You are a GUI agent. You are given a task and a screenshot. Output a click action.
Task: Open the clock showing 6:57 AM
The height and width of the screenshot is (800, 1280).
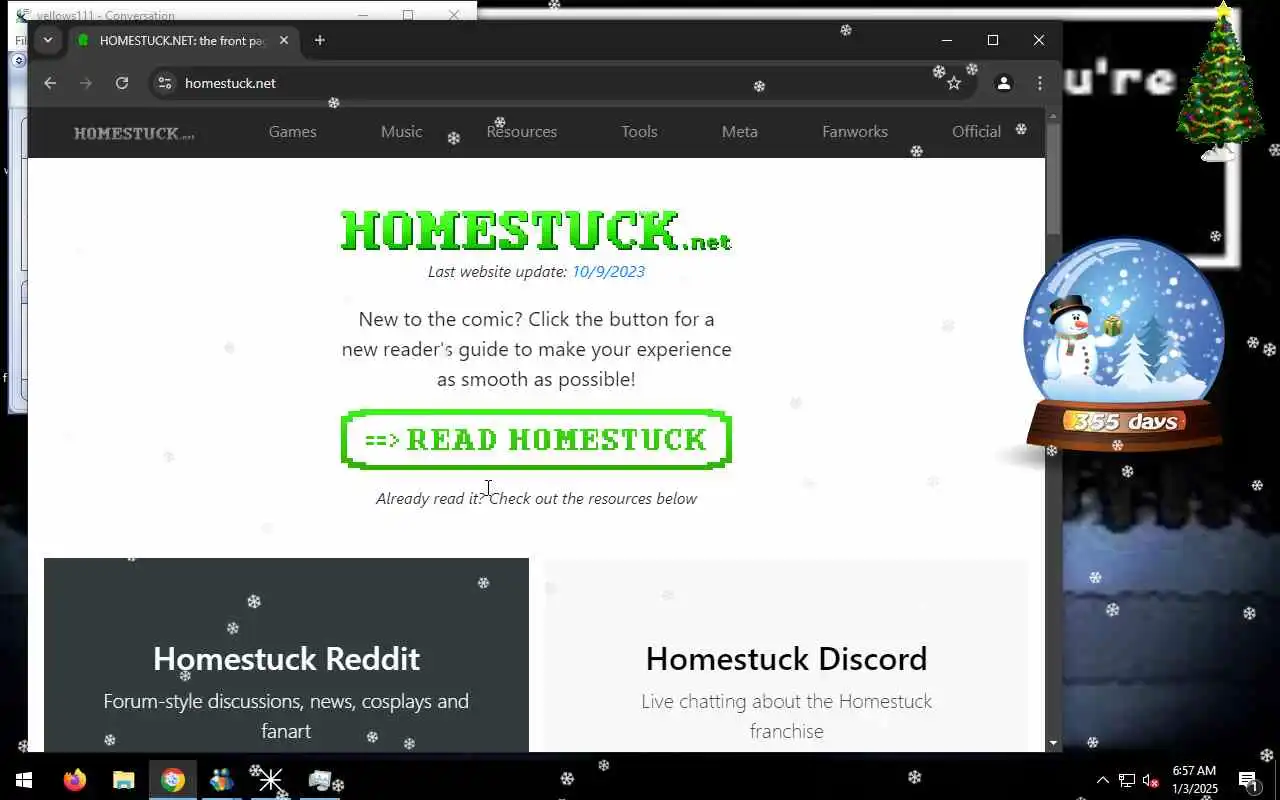coord(1194,780)
